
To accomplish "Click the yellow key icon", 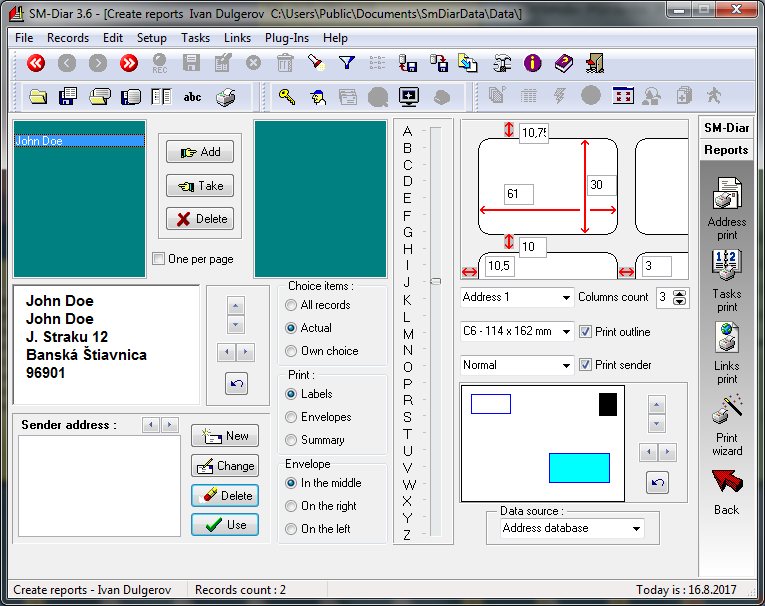I will point(287,97).
